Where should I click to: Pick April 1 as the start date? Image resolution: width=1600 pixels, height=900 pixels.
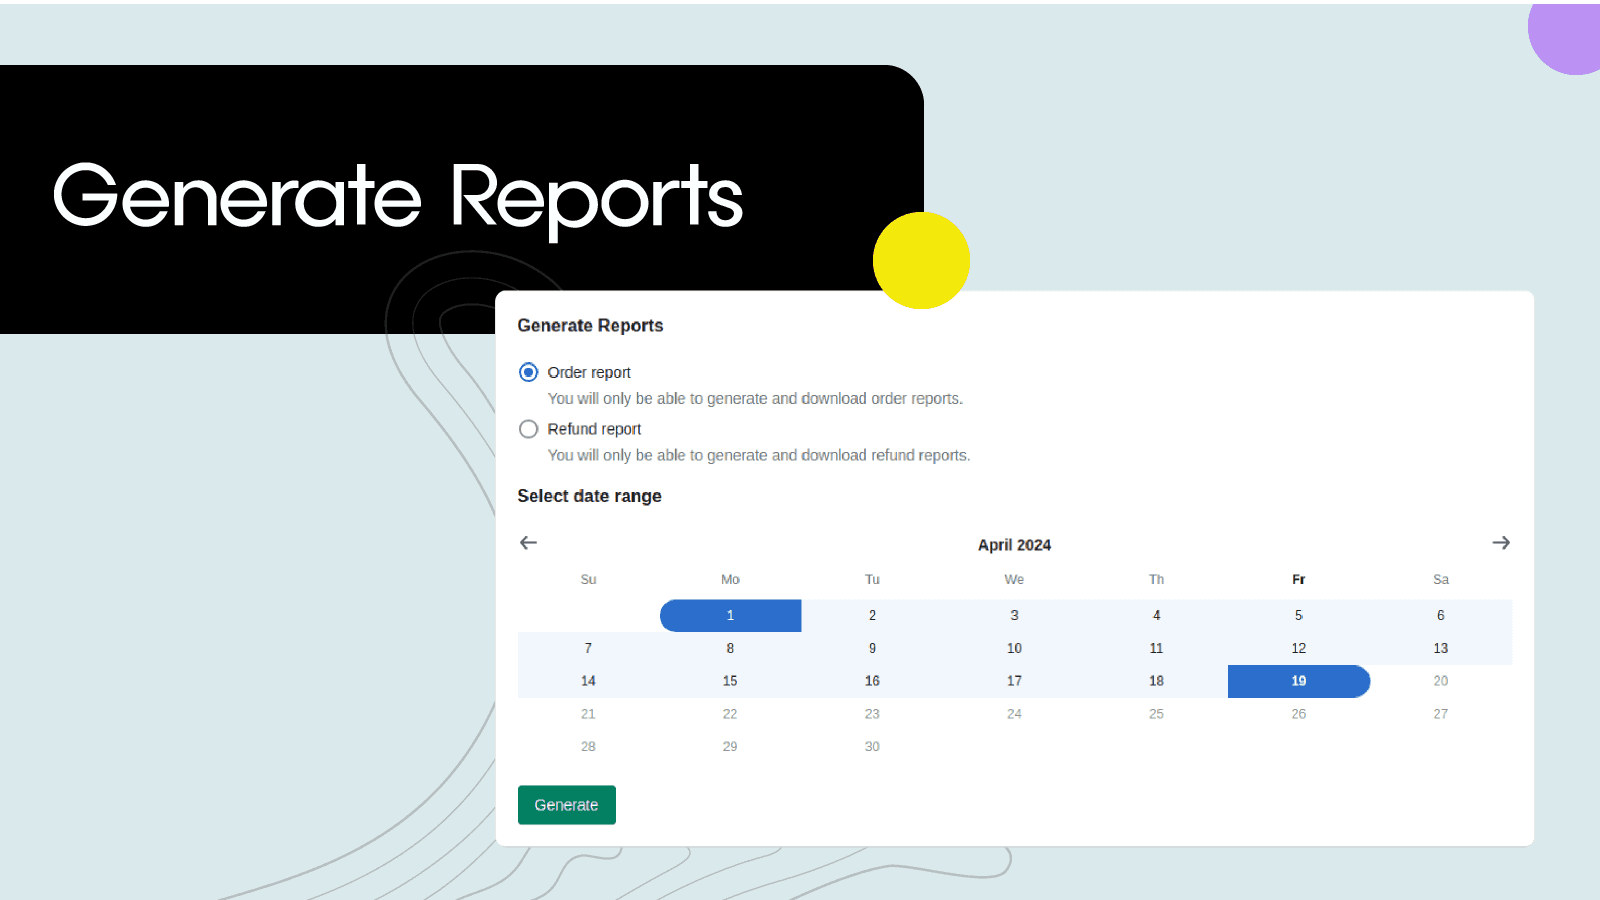pos(730,616)
